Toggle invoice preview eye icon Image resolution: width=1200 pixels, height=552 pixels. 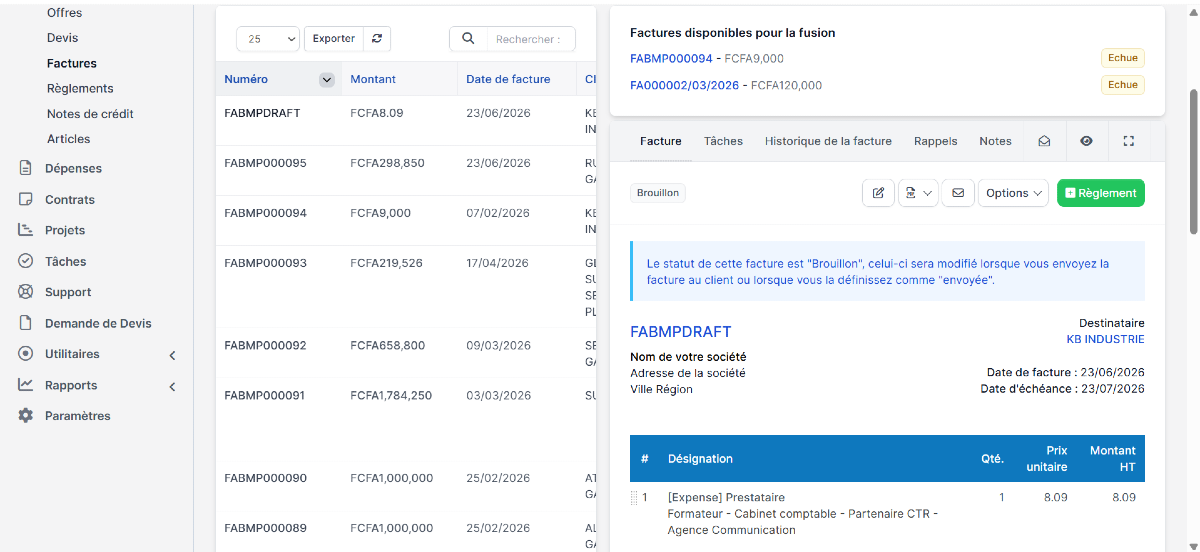point(1086,141)
